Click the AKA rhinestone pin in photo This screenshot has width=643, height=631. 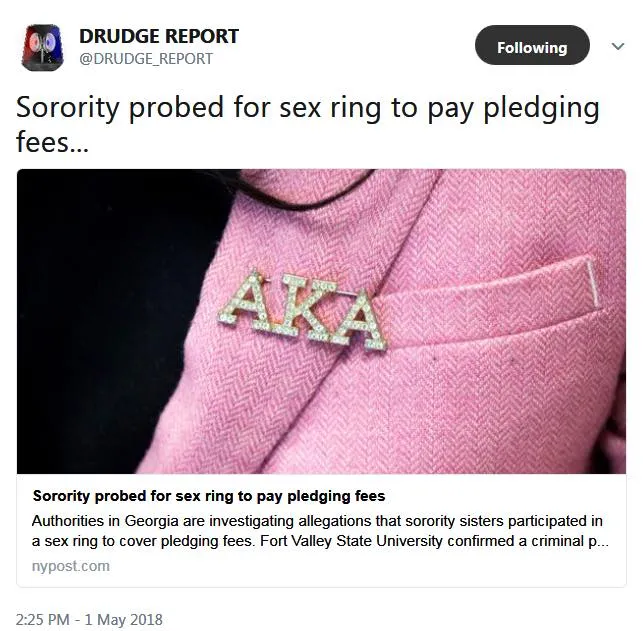click(303, 312)
